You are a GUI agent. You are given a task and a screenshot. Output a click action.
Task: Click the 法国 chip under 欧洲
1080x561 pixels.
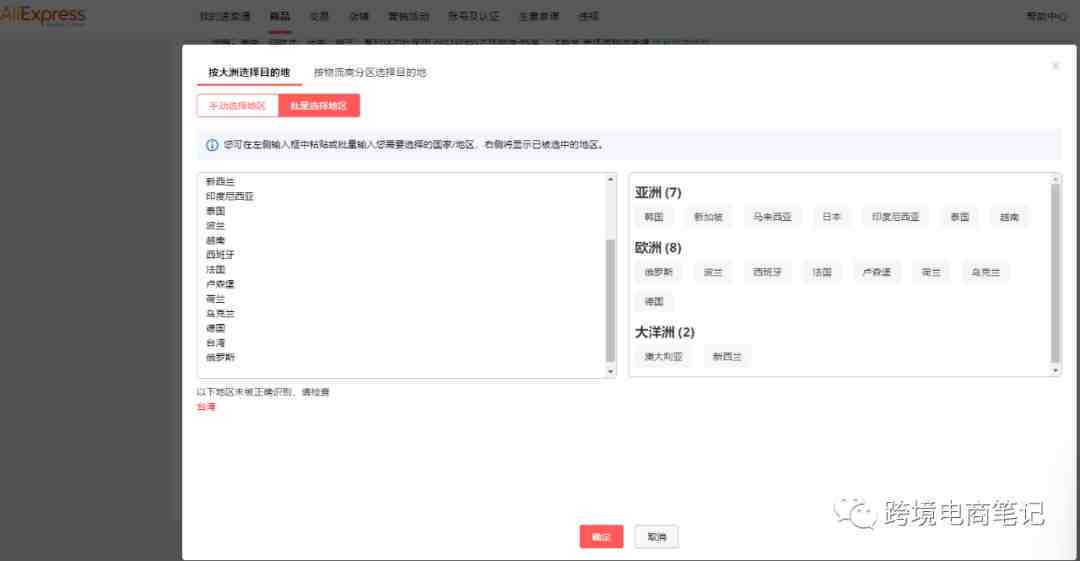click(822, 272)
